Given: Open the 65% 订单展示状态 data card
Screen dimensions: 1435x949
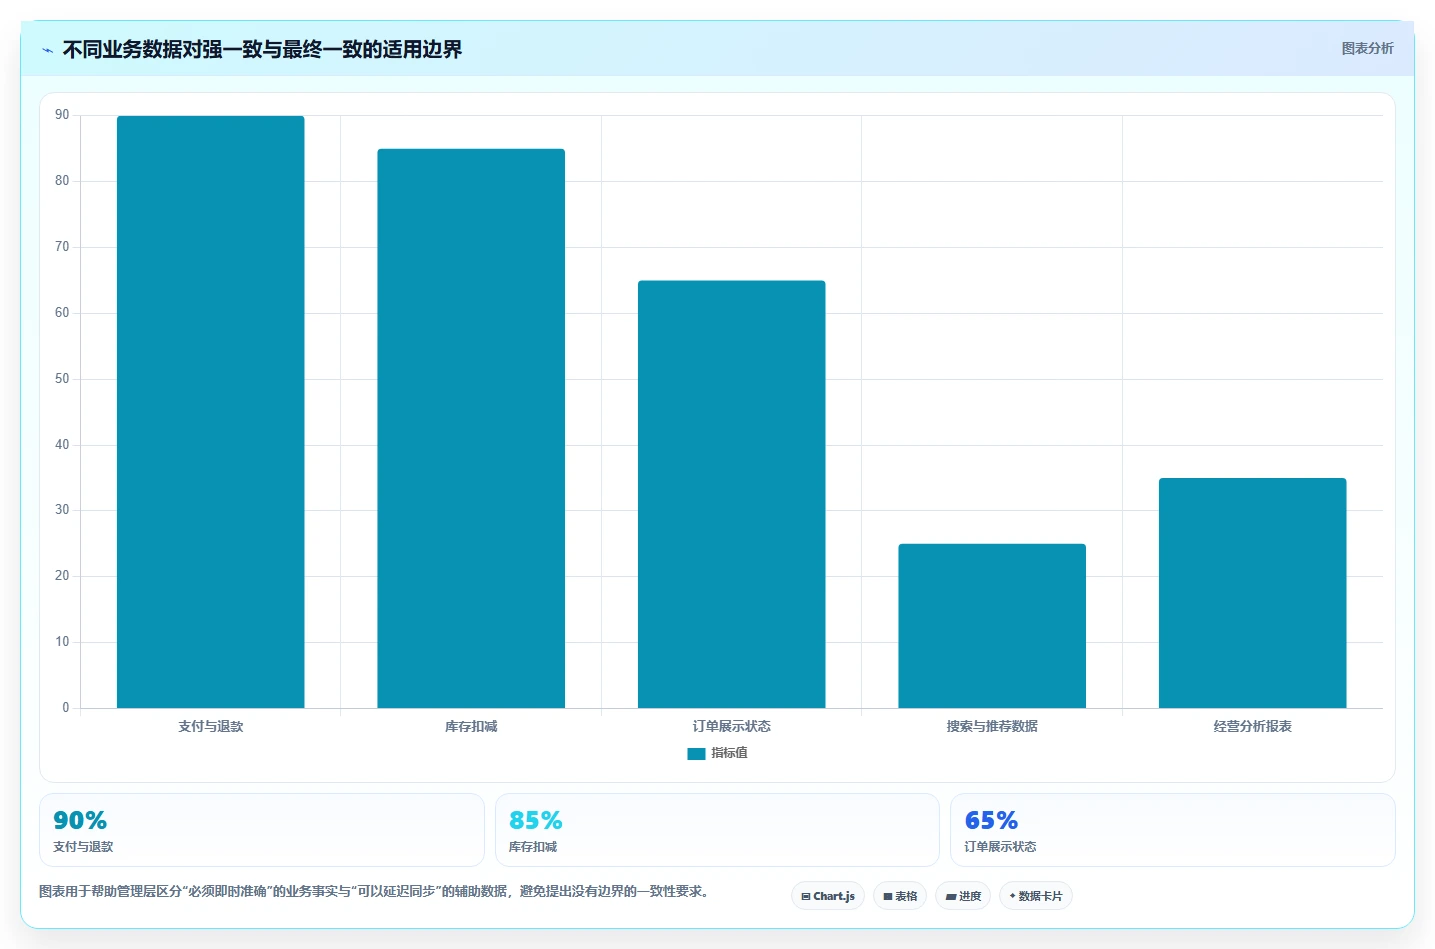Looking at the screenshot, I should pos(1172,830).
